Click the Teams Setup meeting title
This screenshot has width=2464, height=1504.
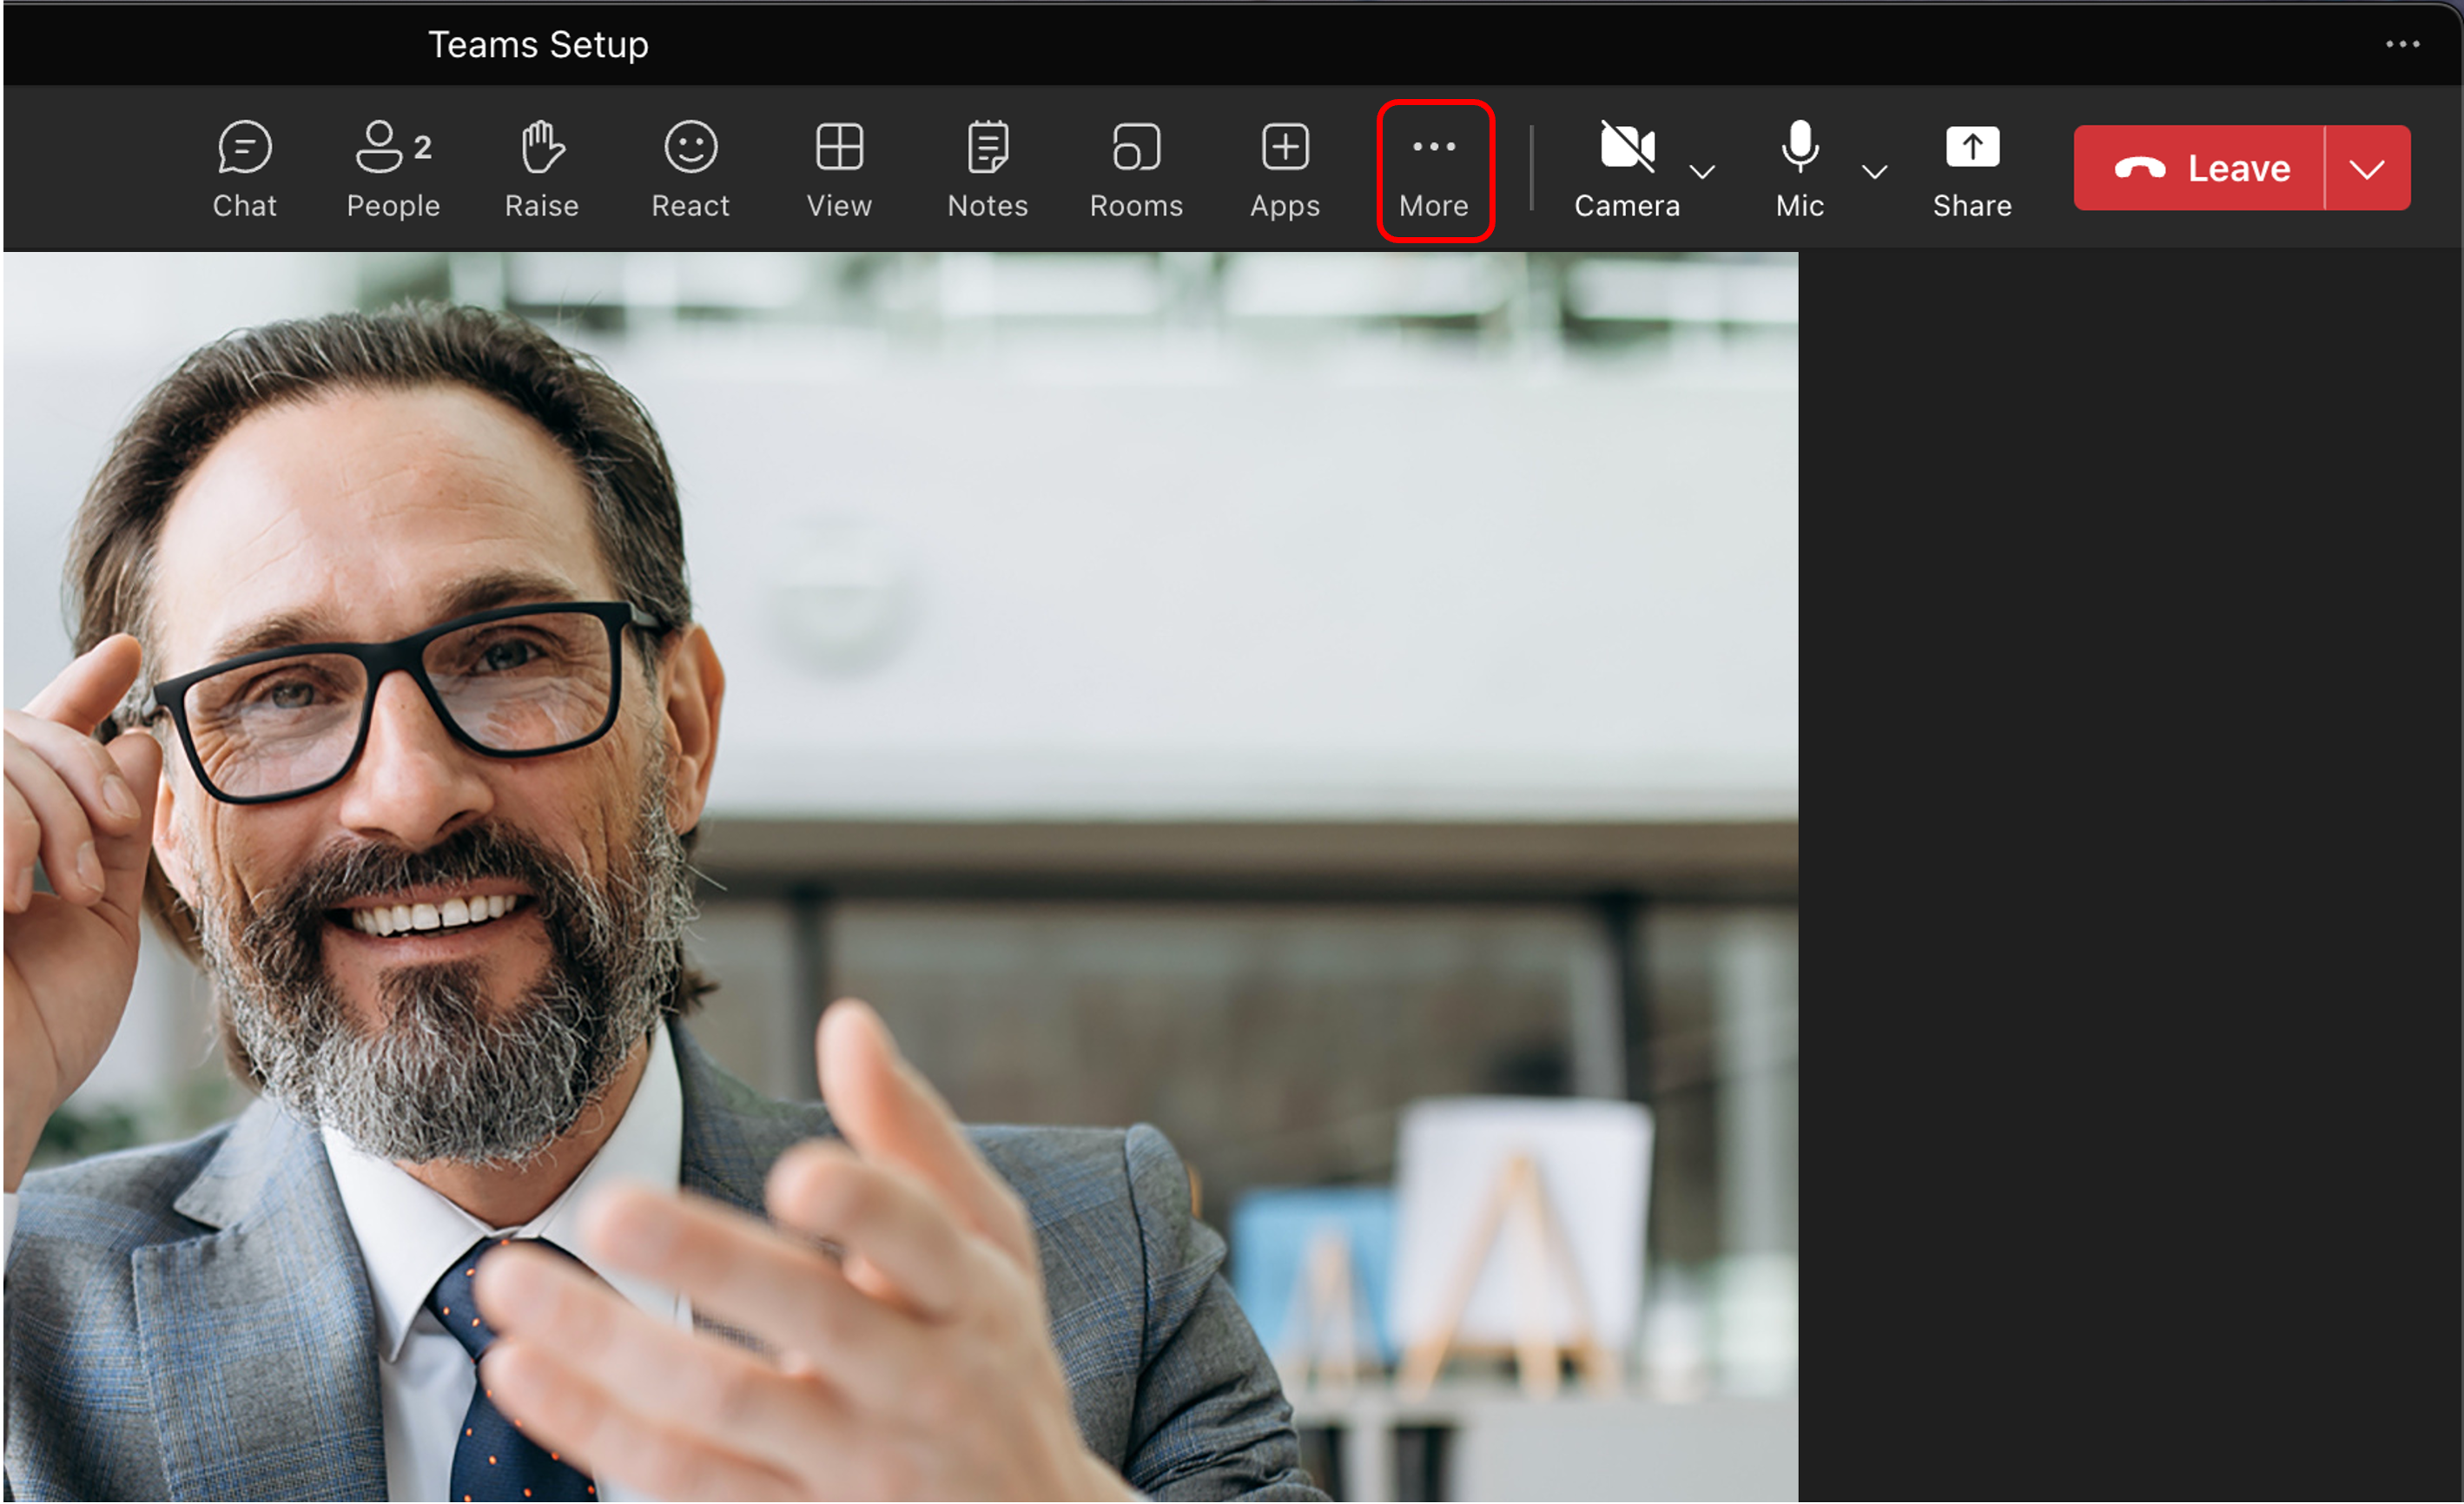538,45
